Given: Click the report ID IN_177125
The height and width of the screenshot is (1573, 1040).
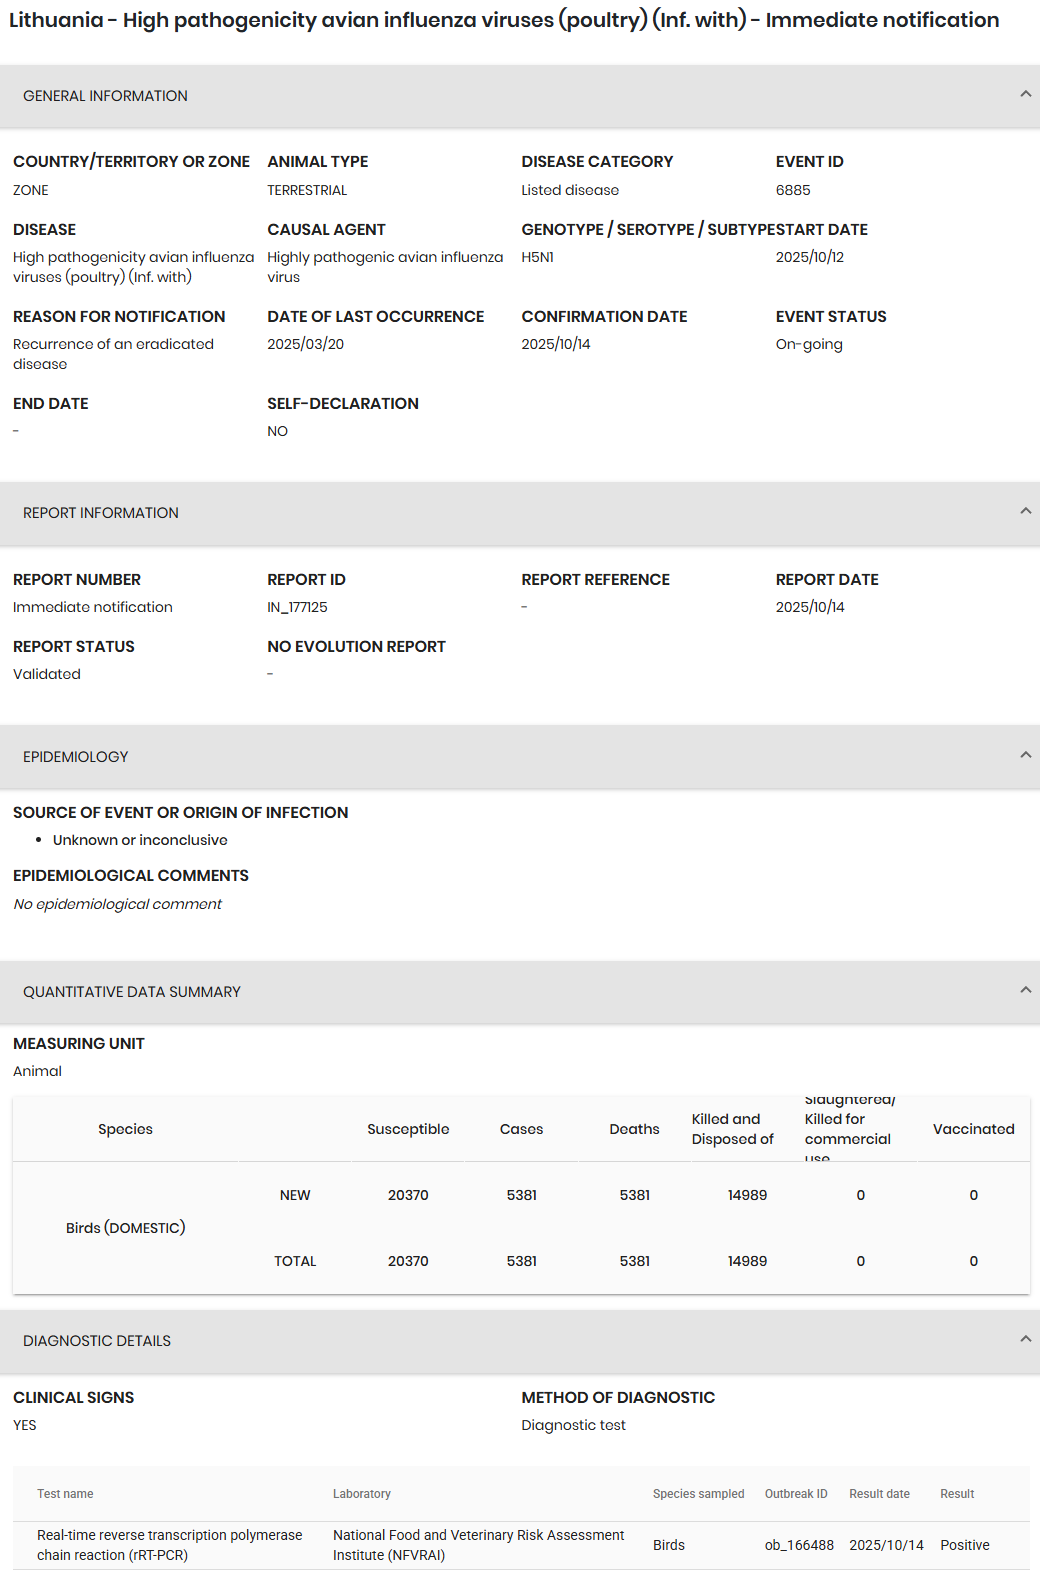Looking at the screenshot, I should pyautogui.click(x=297, y=607).
